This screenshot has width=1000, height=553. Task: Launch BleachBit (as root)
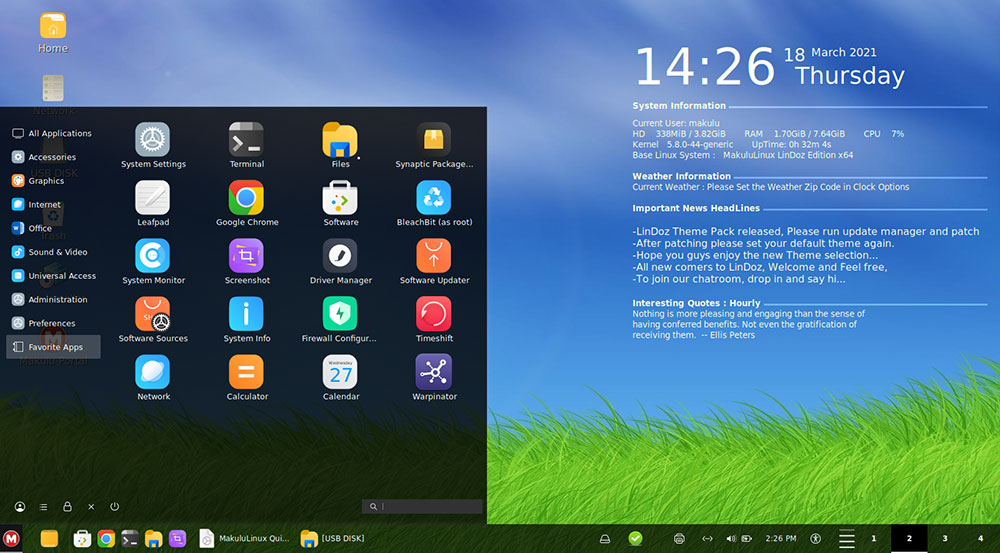click(x=434, y=203)
